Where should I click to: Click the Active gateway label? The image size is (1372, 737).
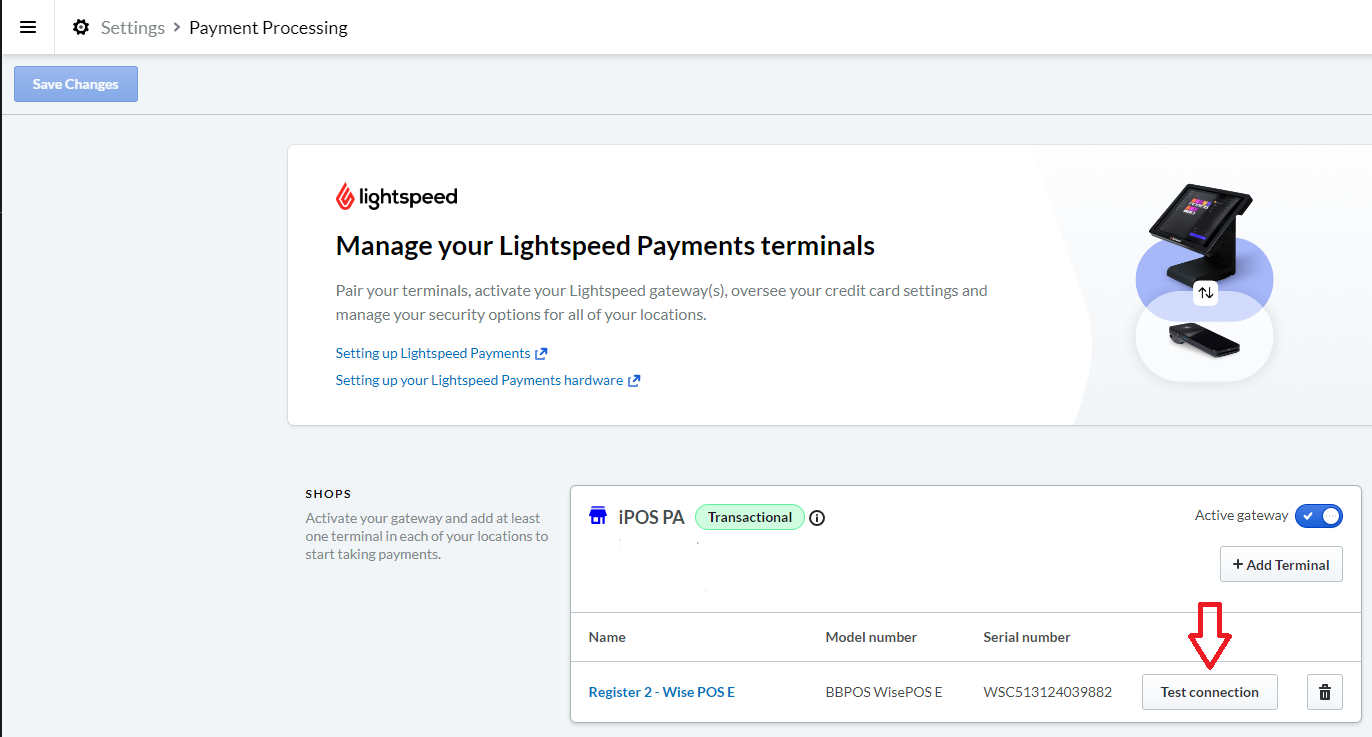tap(1242, 516)
